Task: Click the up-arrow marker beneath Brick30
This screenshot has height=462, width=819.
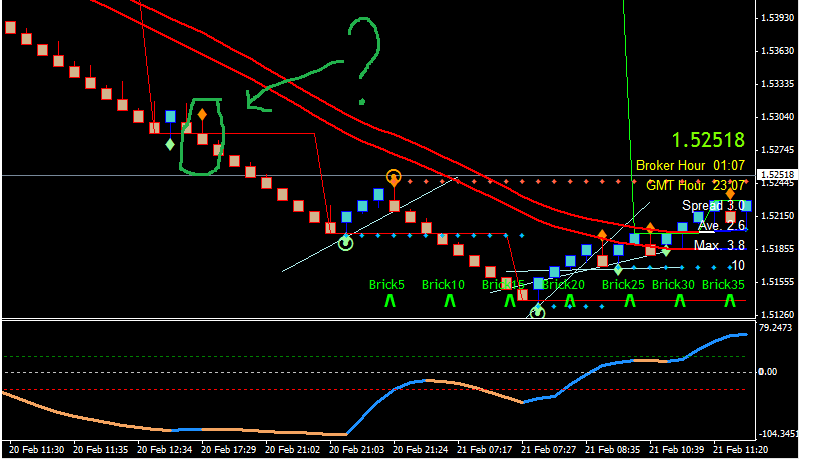Action: [680, 301]
